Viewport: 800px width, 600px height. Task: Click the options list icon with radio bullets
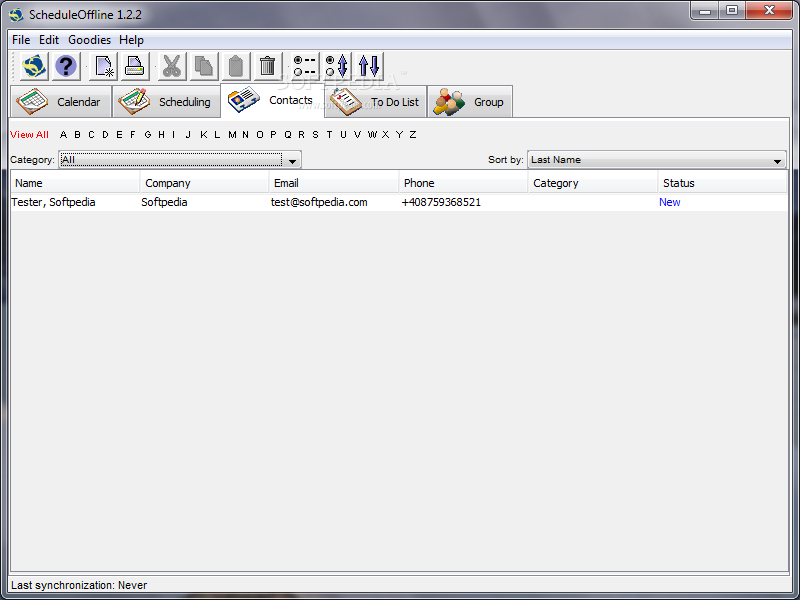(x=305, y=66)
